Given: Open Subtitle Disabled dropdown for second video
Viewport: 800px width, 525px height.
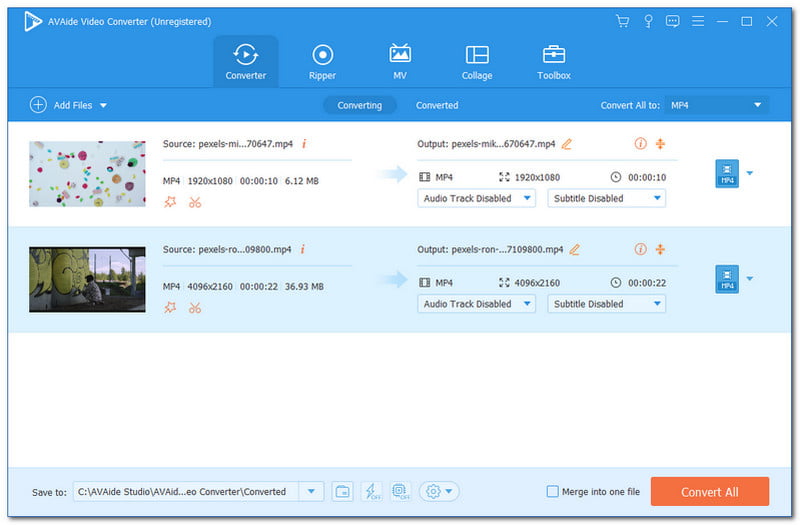Looking at the screenshot, I should tap(606, 304).
